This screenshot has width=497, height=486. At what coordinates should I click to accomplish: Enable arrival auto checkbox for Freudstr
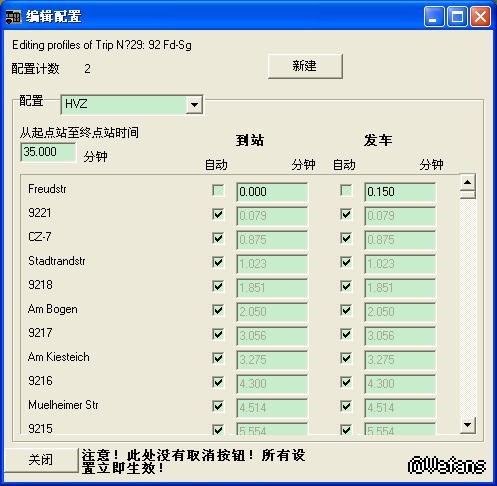click(x=218, y=191)
